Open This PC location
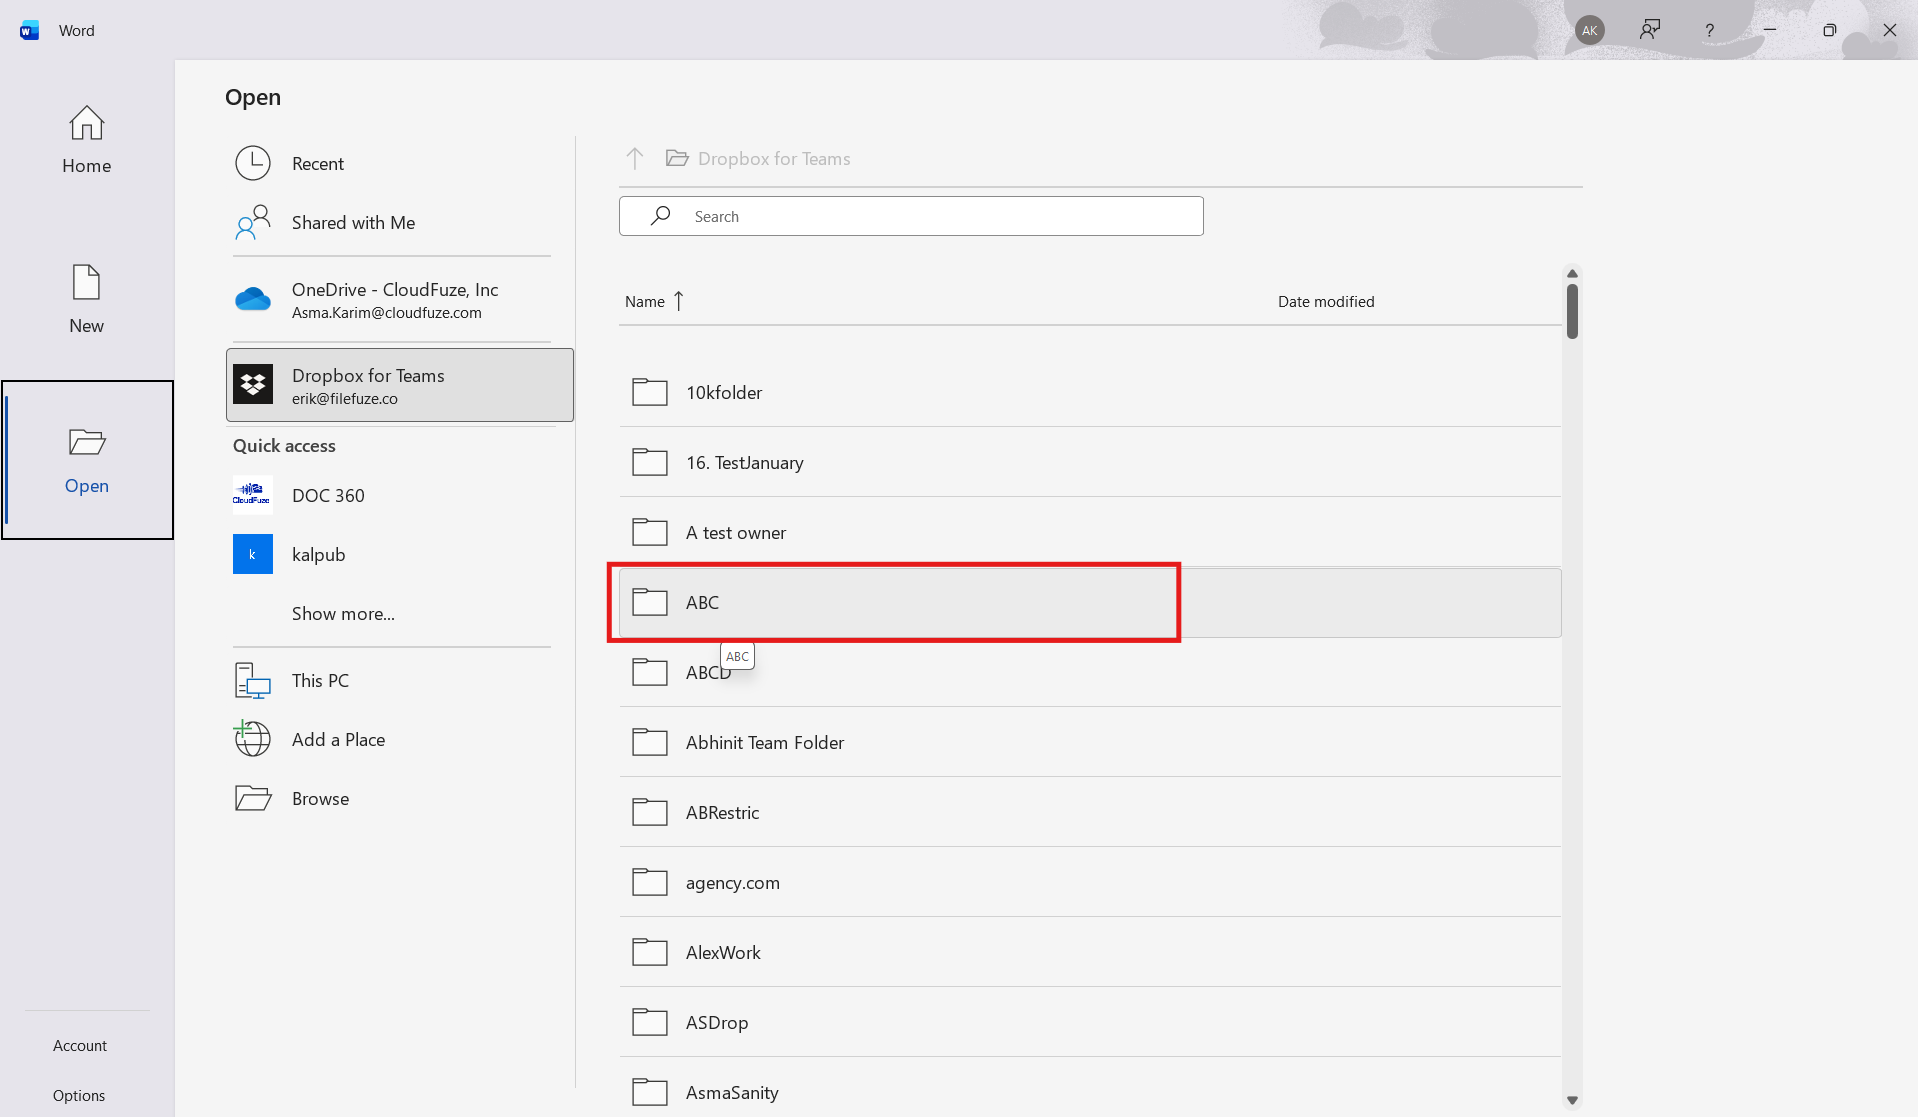 point(320,680)
